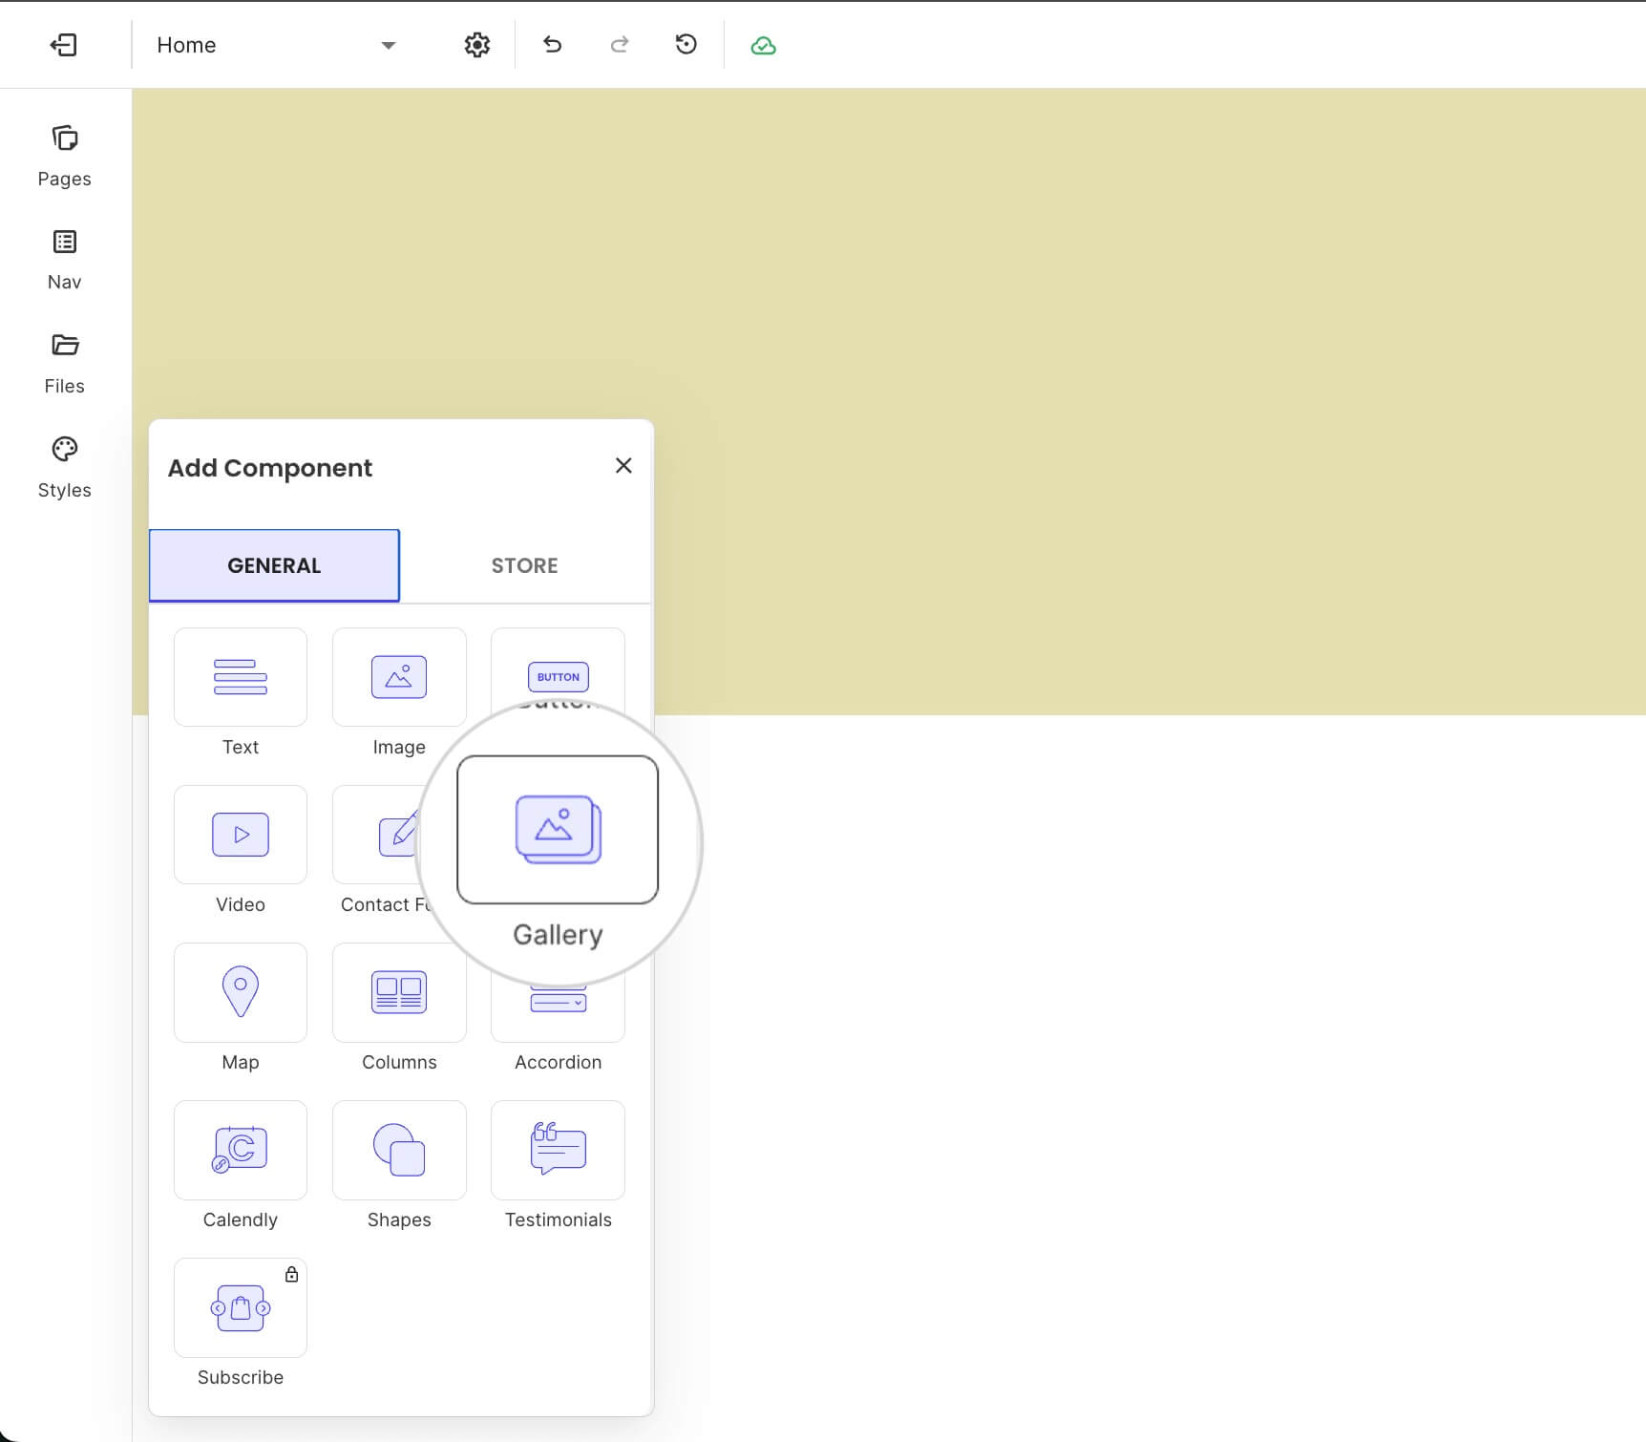Open the Nav sidebar panel

[65, 260]
